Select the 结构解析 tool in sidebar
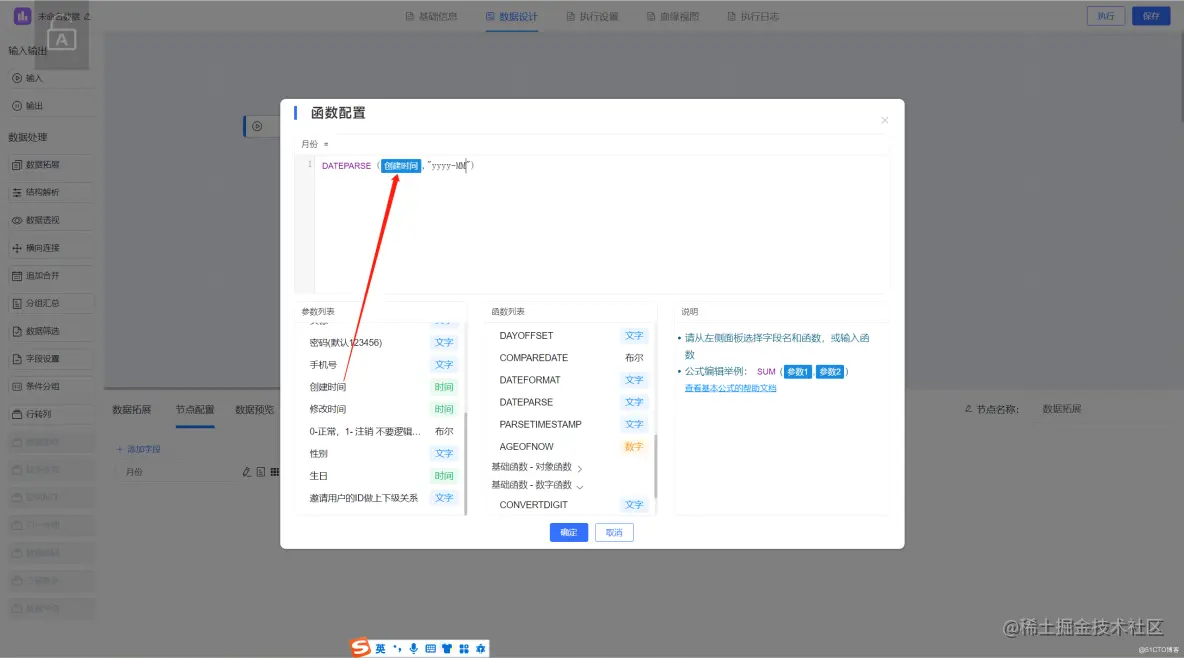This screenshot has width=1184, height=658. pos(51,193)
